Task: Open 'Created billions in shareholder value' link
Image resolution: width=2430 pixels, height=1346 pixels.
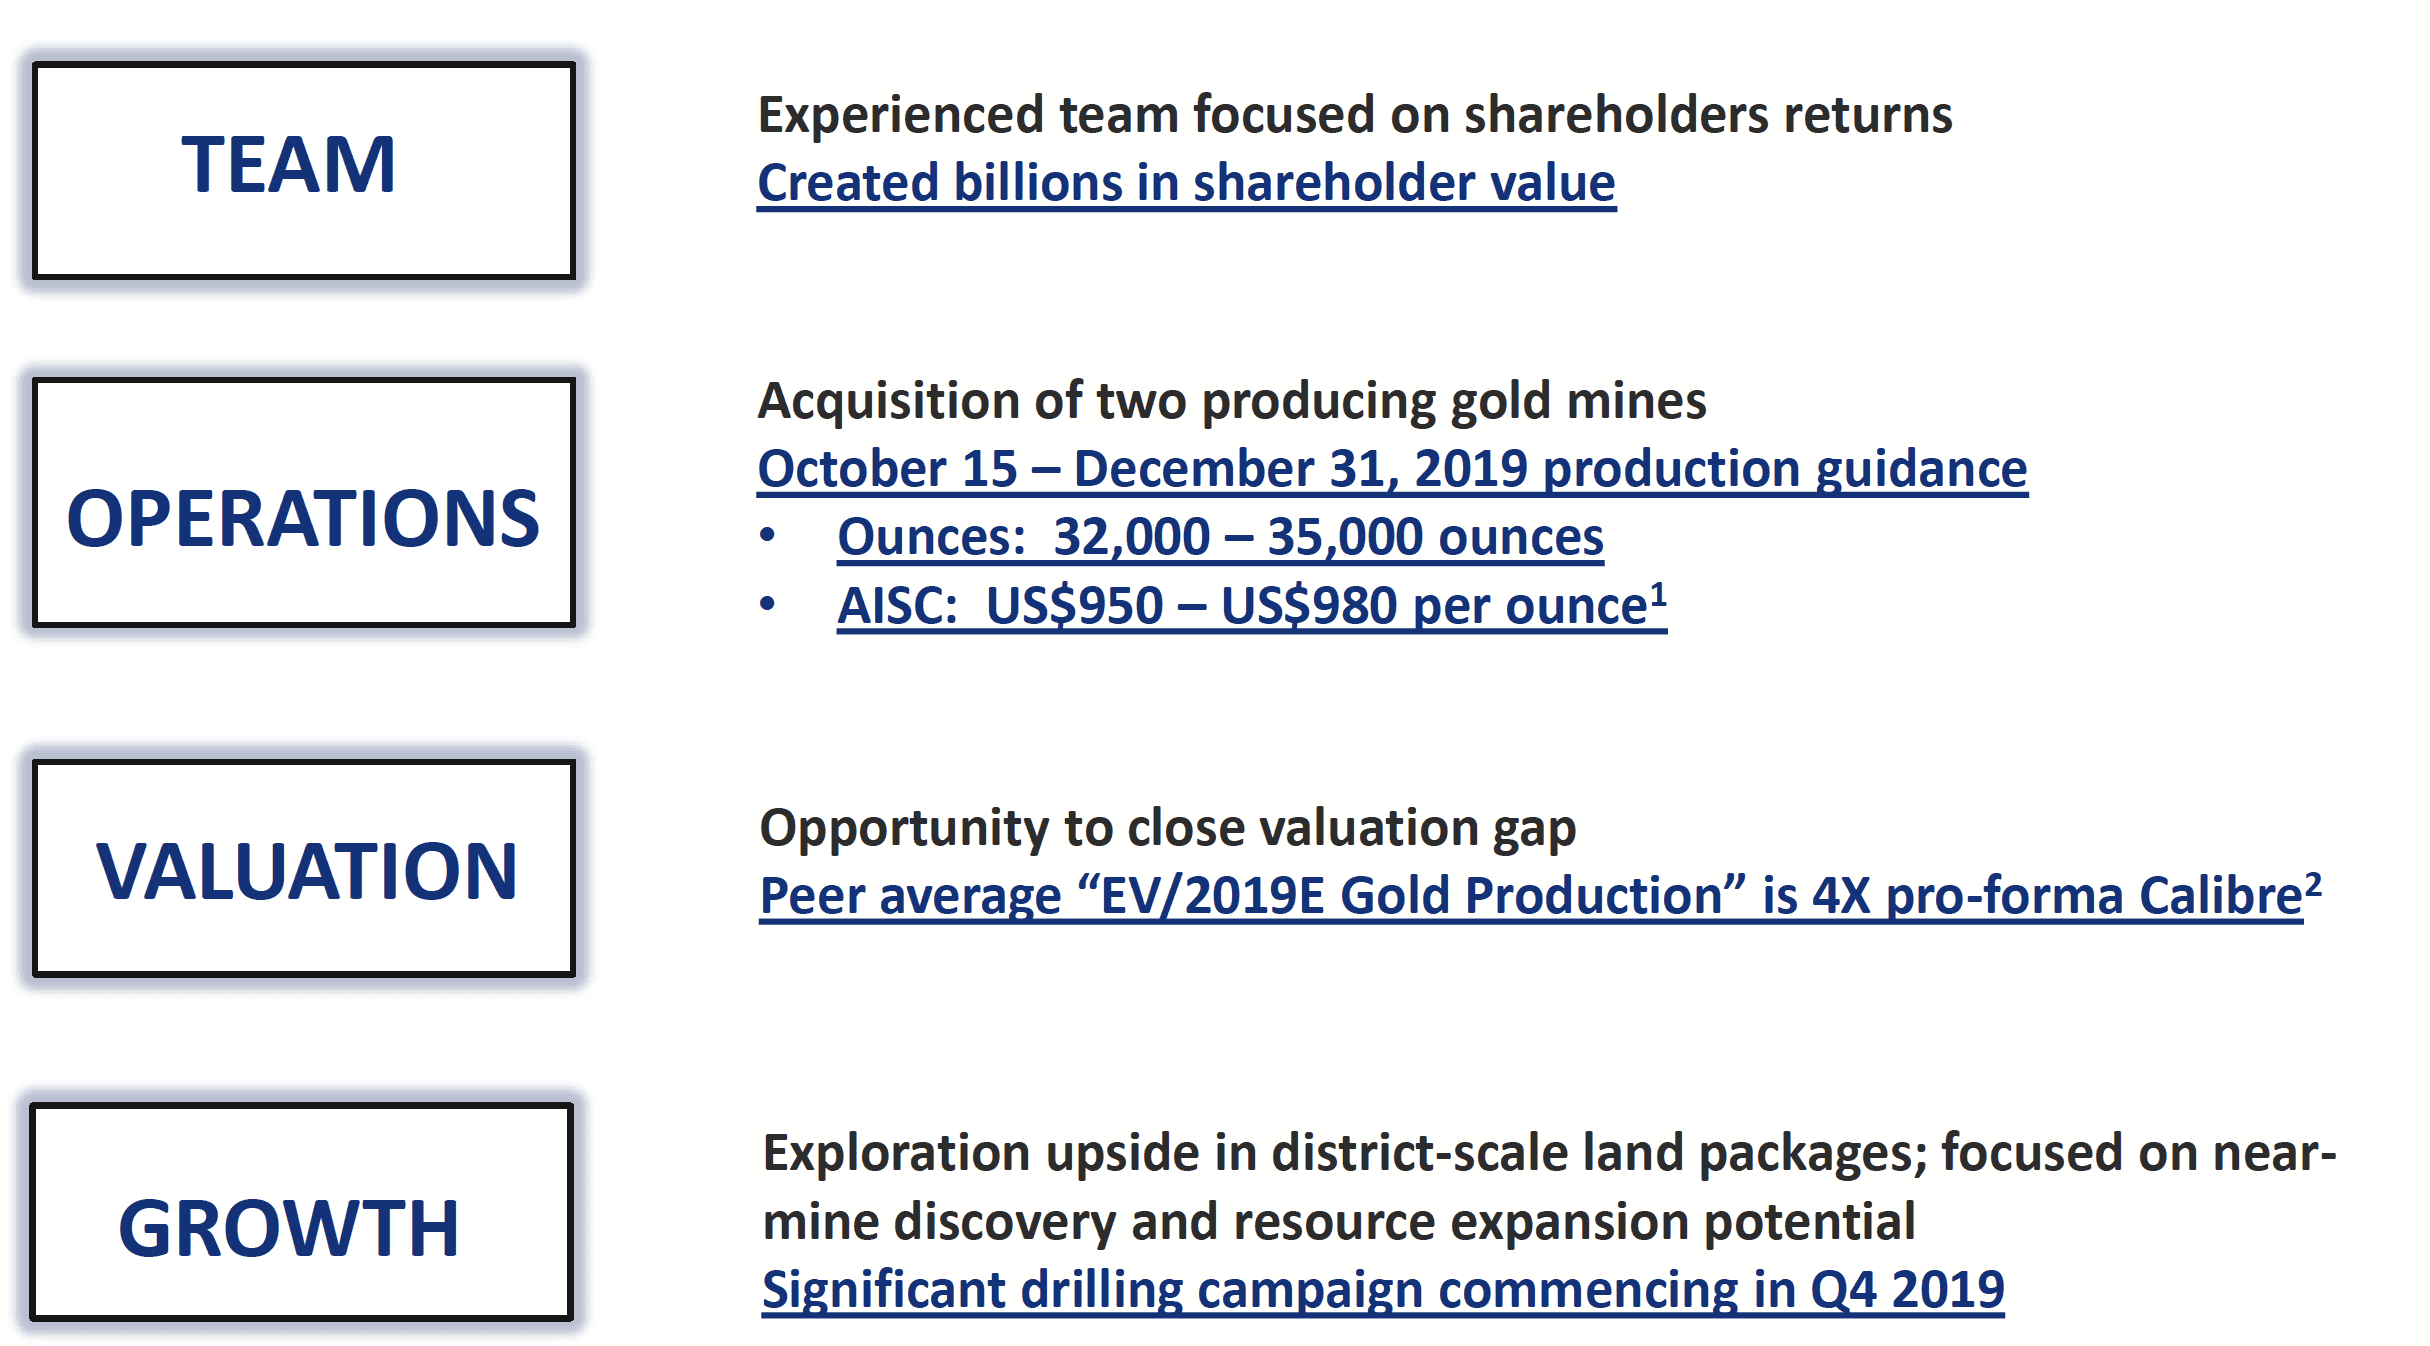Action: pos(1186,184)
